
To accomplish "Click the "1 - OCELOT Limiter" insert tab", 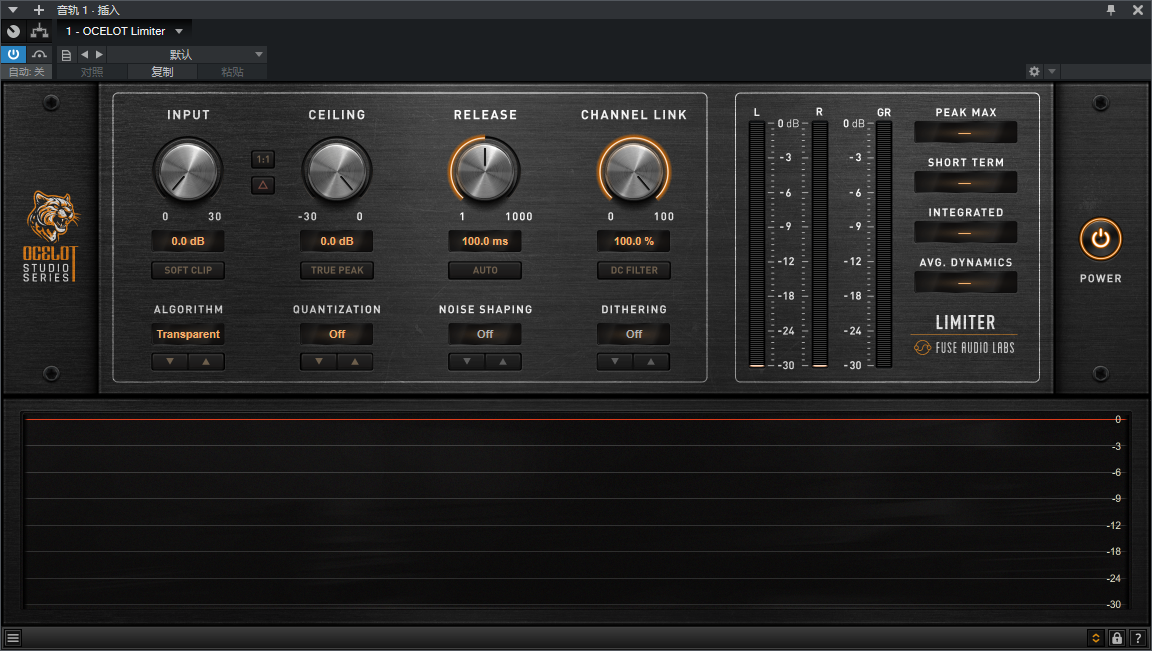I will tap(115, 31).
